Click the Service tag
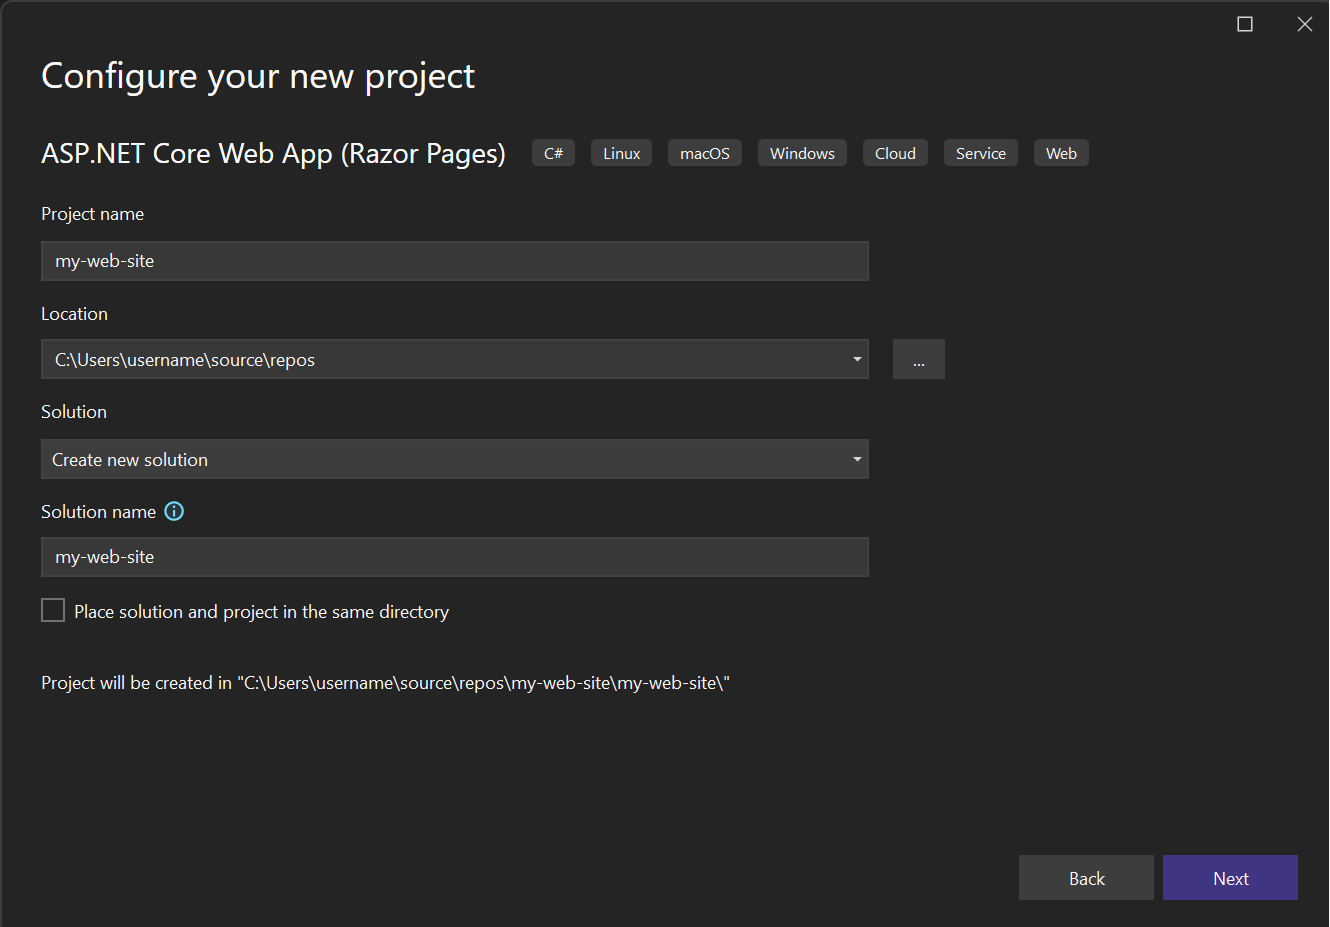The width and height of the screenshot is (1330, 927). pyautogui.click(x=980, y=153)
